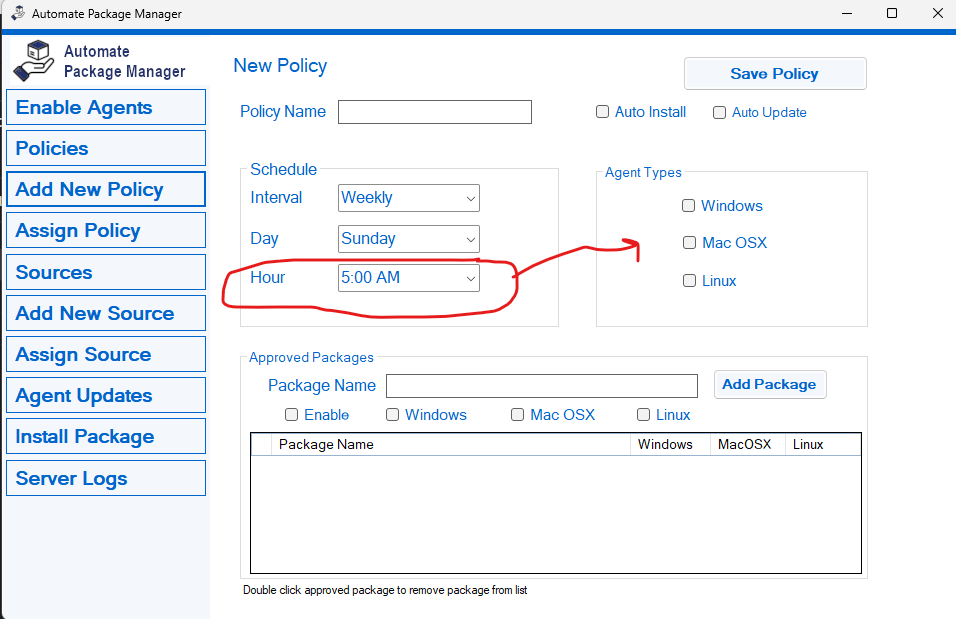Image resolution: width=956 pixels, height=619 pixels.
Task: Click the Add Package button
Action: pos(769,385)
